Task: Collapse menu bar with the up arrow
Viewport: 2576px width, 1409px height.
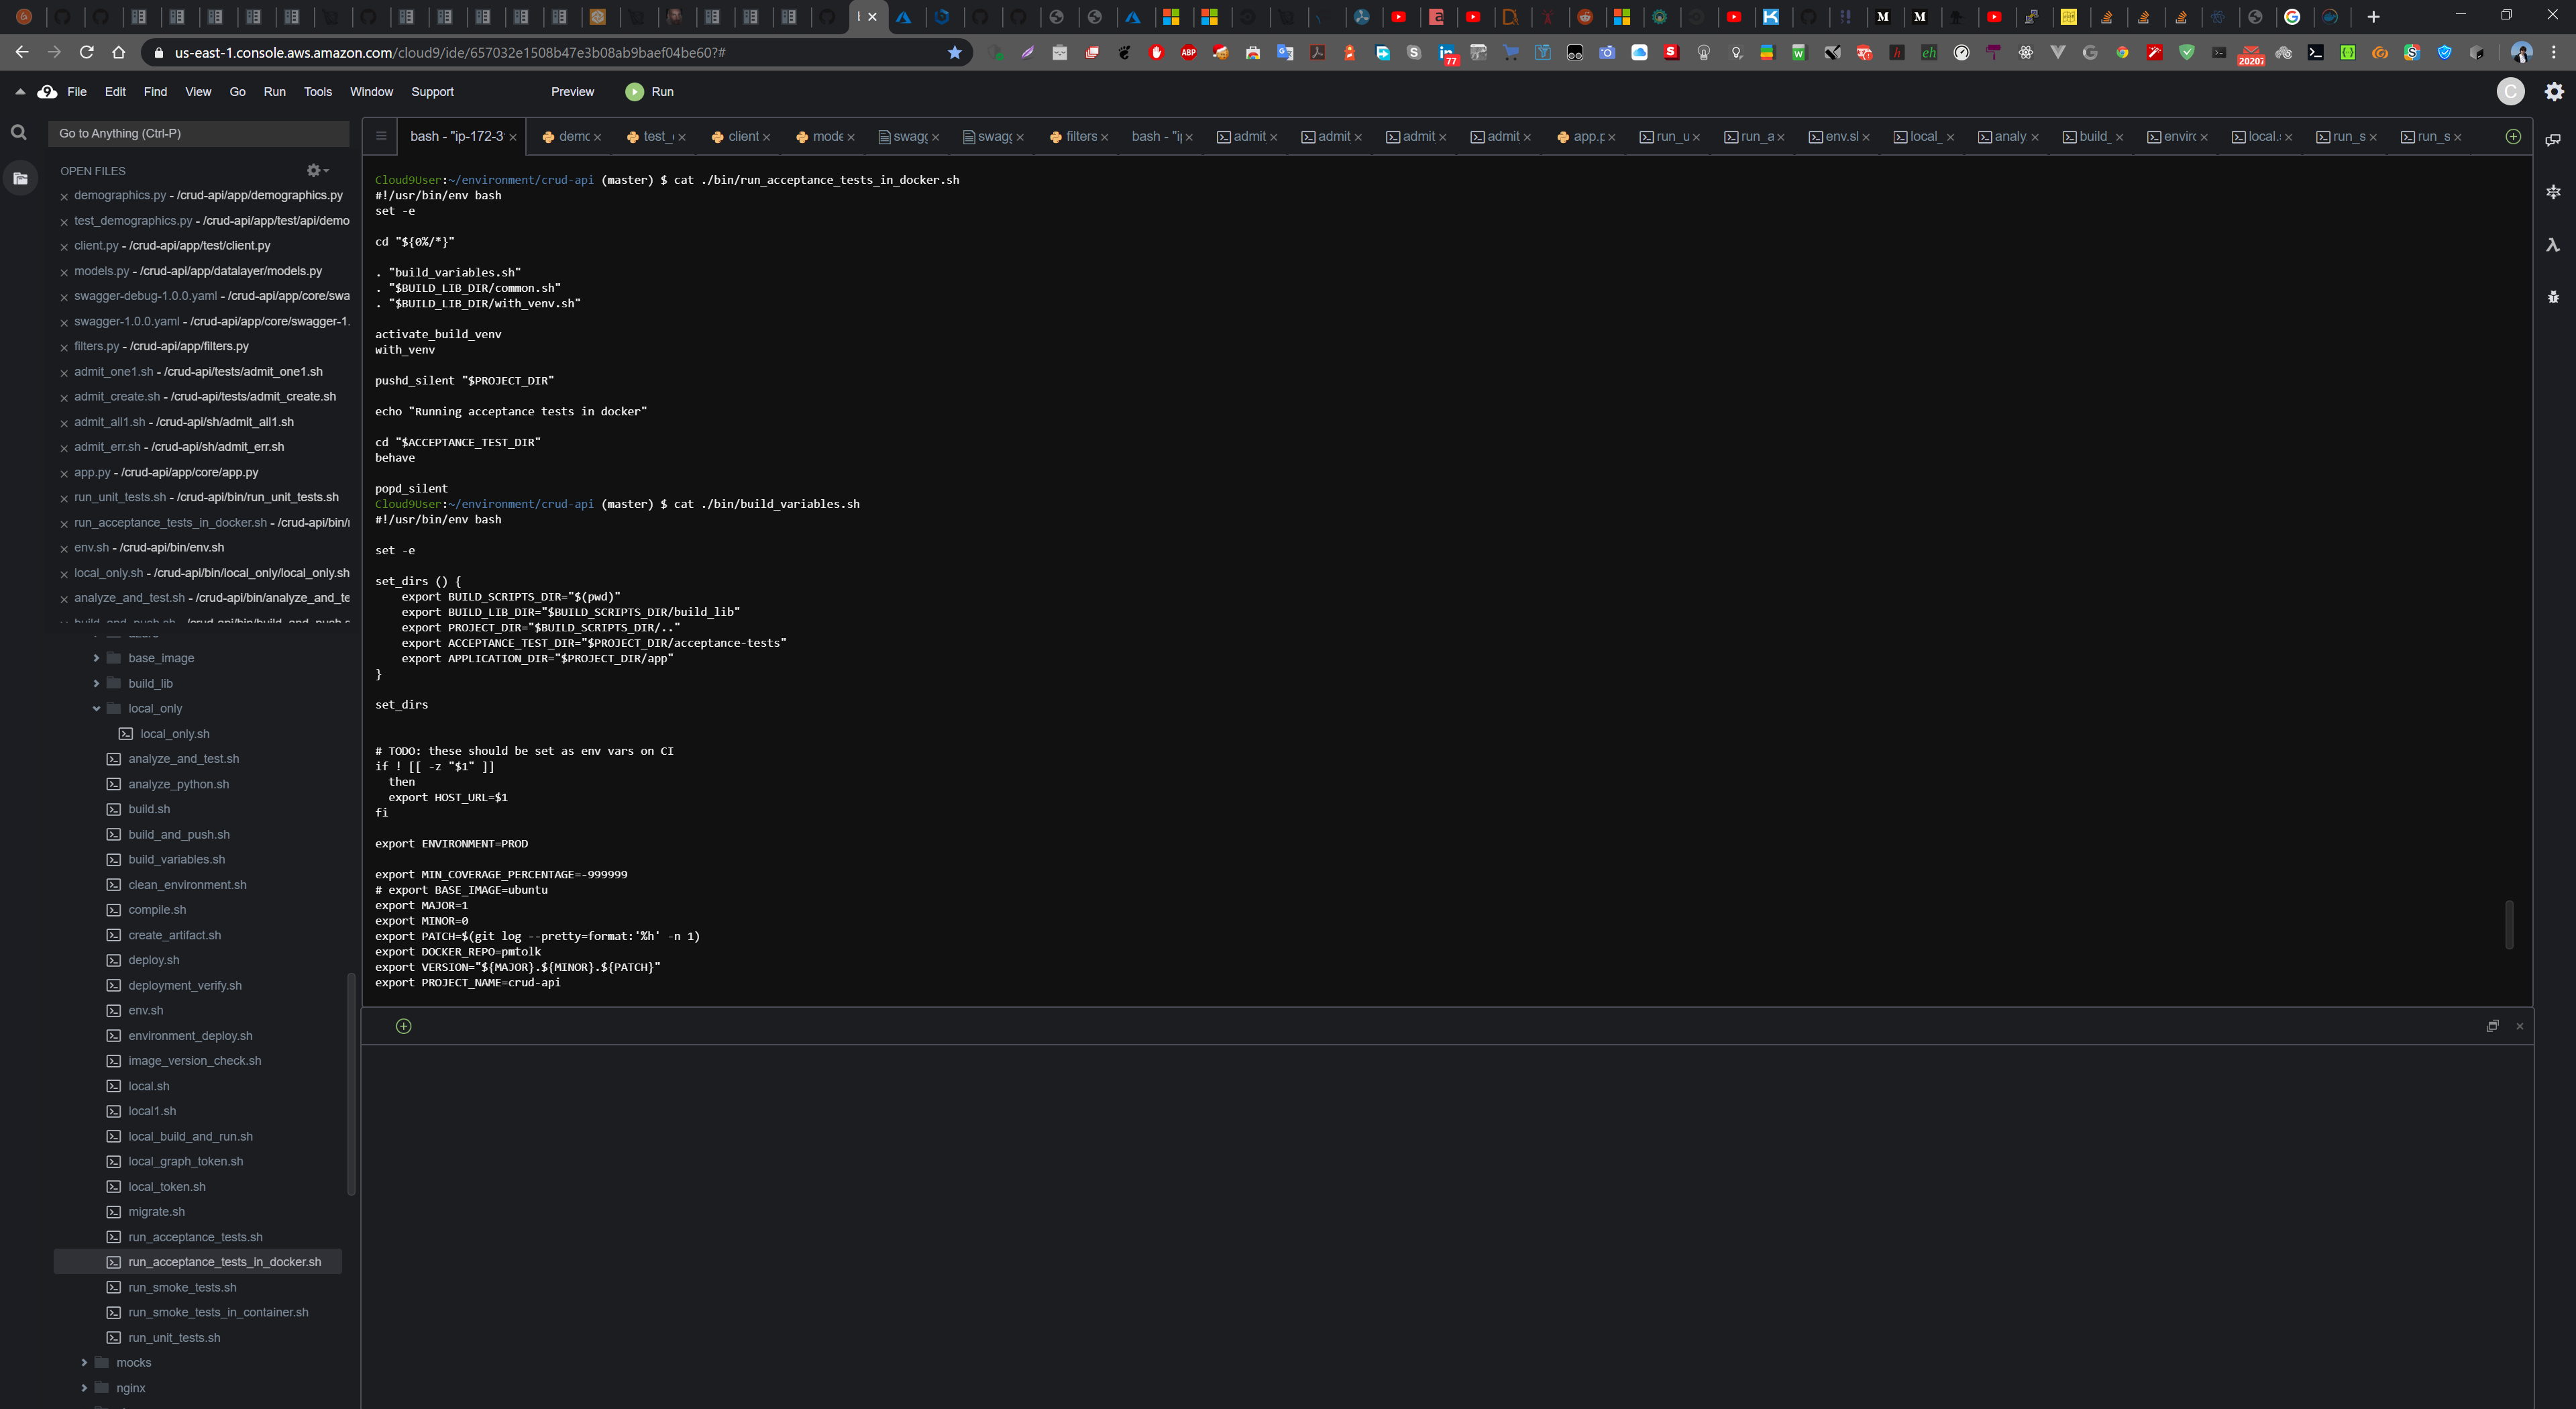Action: 20,92
